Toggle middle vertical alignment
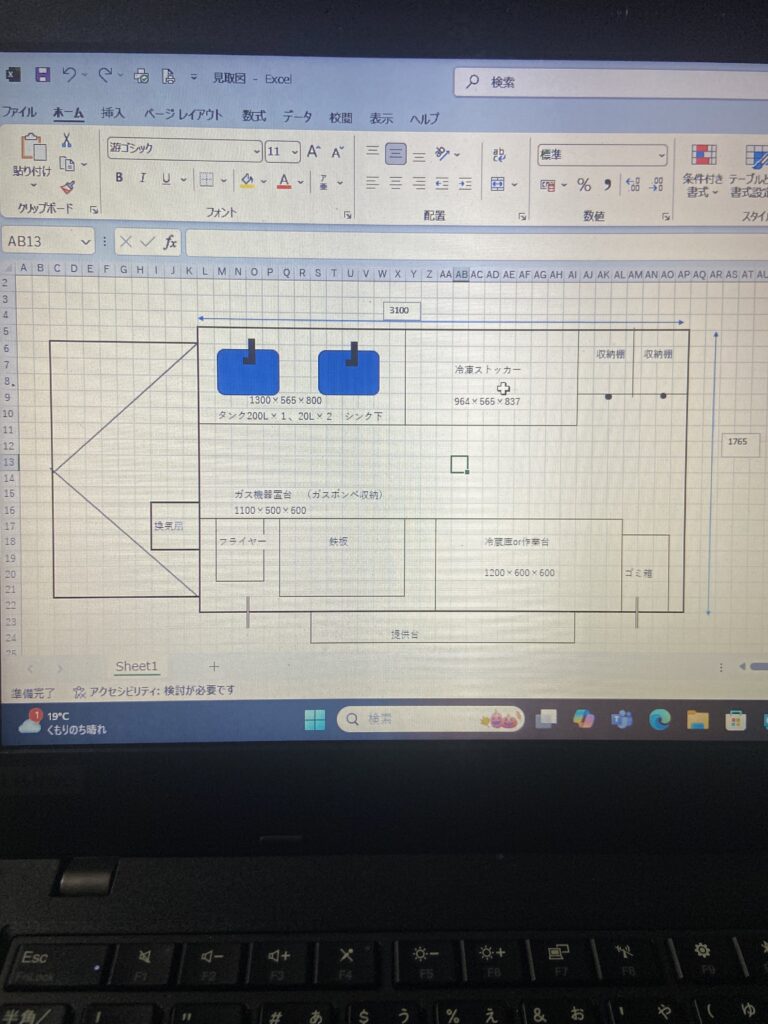The height and width of the screenshot is (1024, 768). 395,153
